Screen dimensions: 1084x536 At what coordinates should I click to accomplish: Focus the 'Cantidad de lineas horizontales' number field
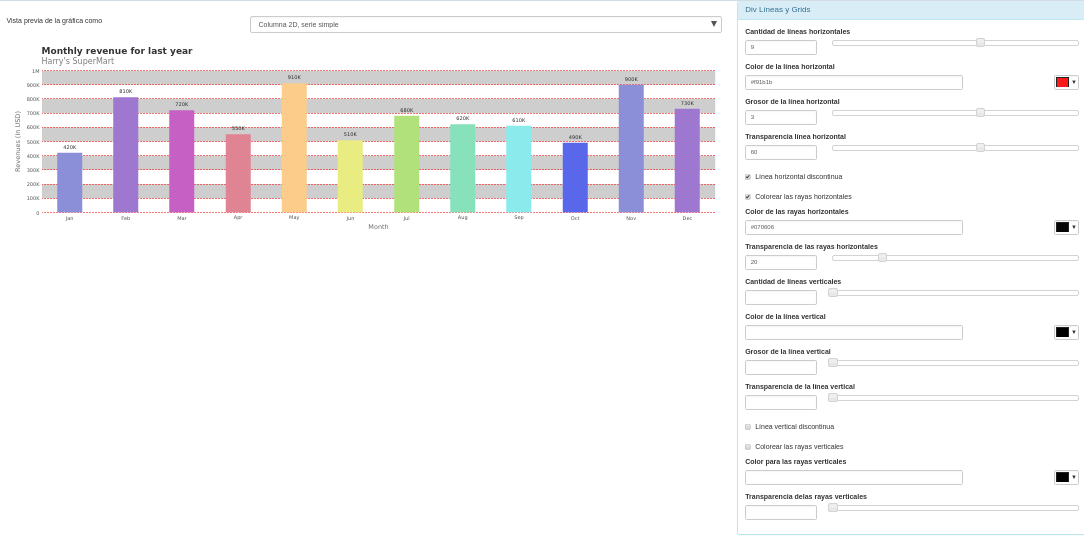[x=780, y=47]
